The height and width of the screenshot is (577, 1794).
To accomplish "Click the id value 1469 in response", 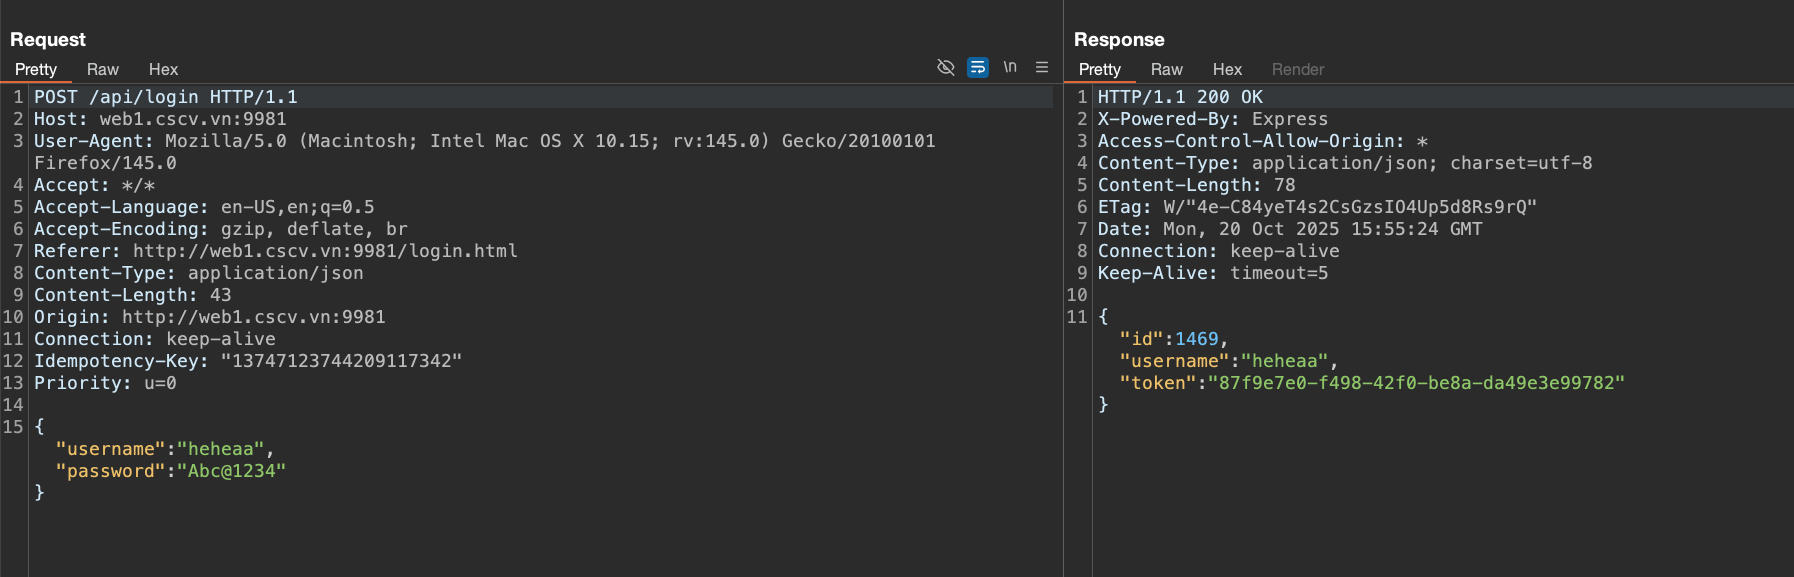I will tap(1196, 339).
